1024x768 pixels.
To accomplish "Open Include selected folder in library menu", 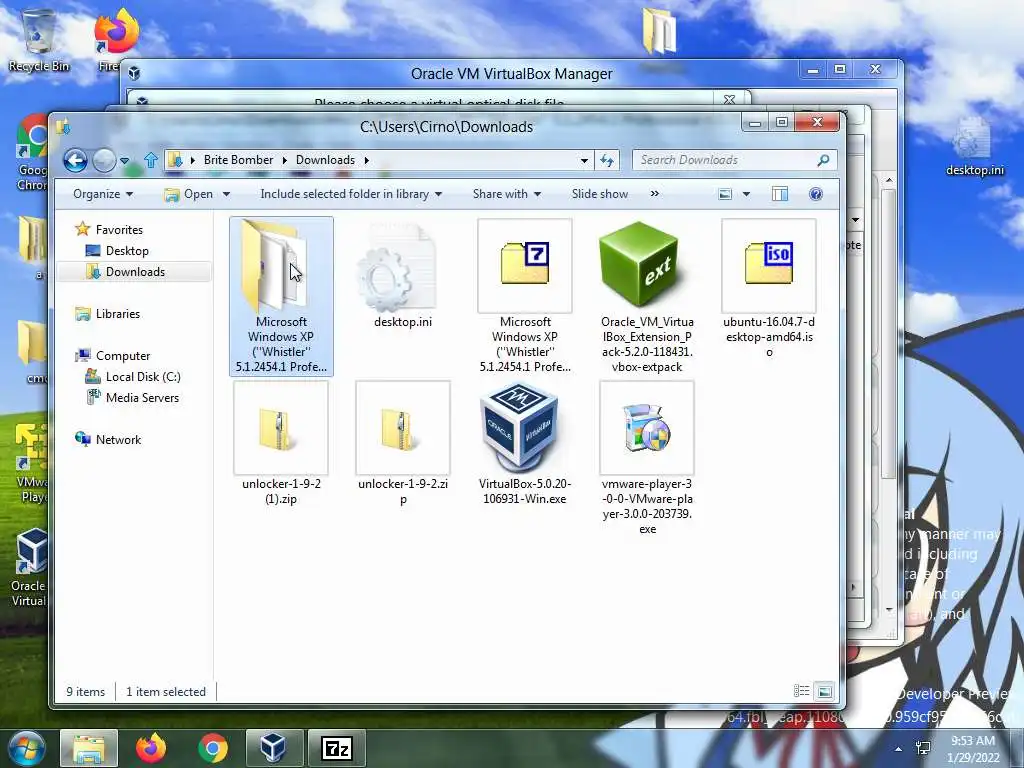I will pos(351,194).
